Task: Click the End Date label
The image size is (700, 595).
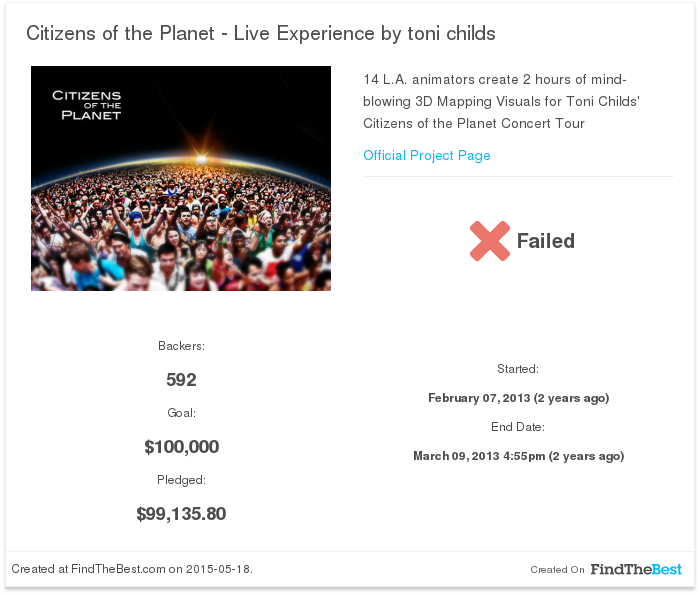Action: click(518, 427)
